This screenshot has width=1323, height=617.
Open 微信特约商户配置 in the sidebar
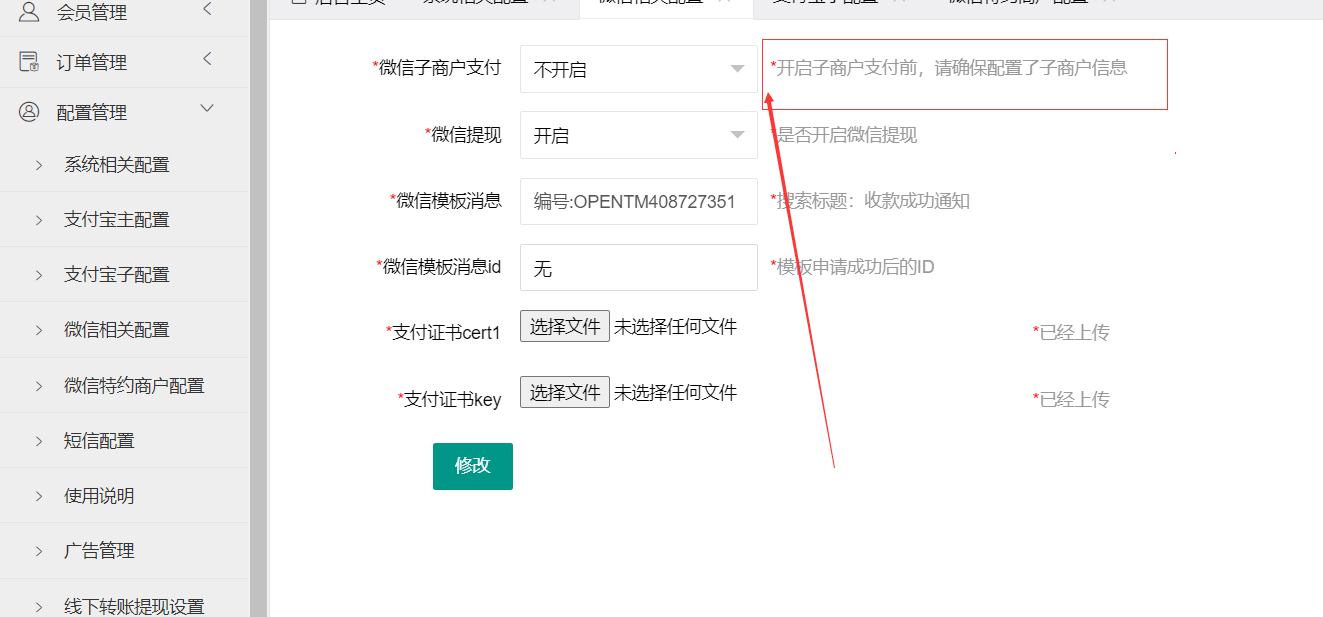[x=134, y=386]
